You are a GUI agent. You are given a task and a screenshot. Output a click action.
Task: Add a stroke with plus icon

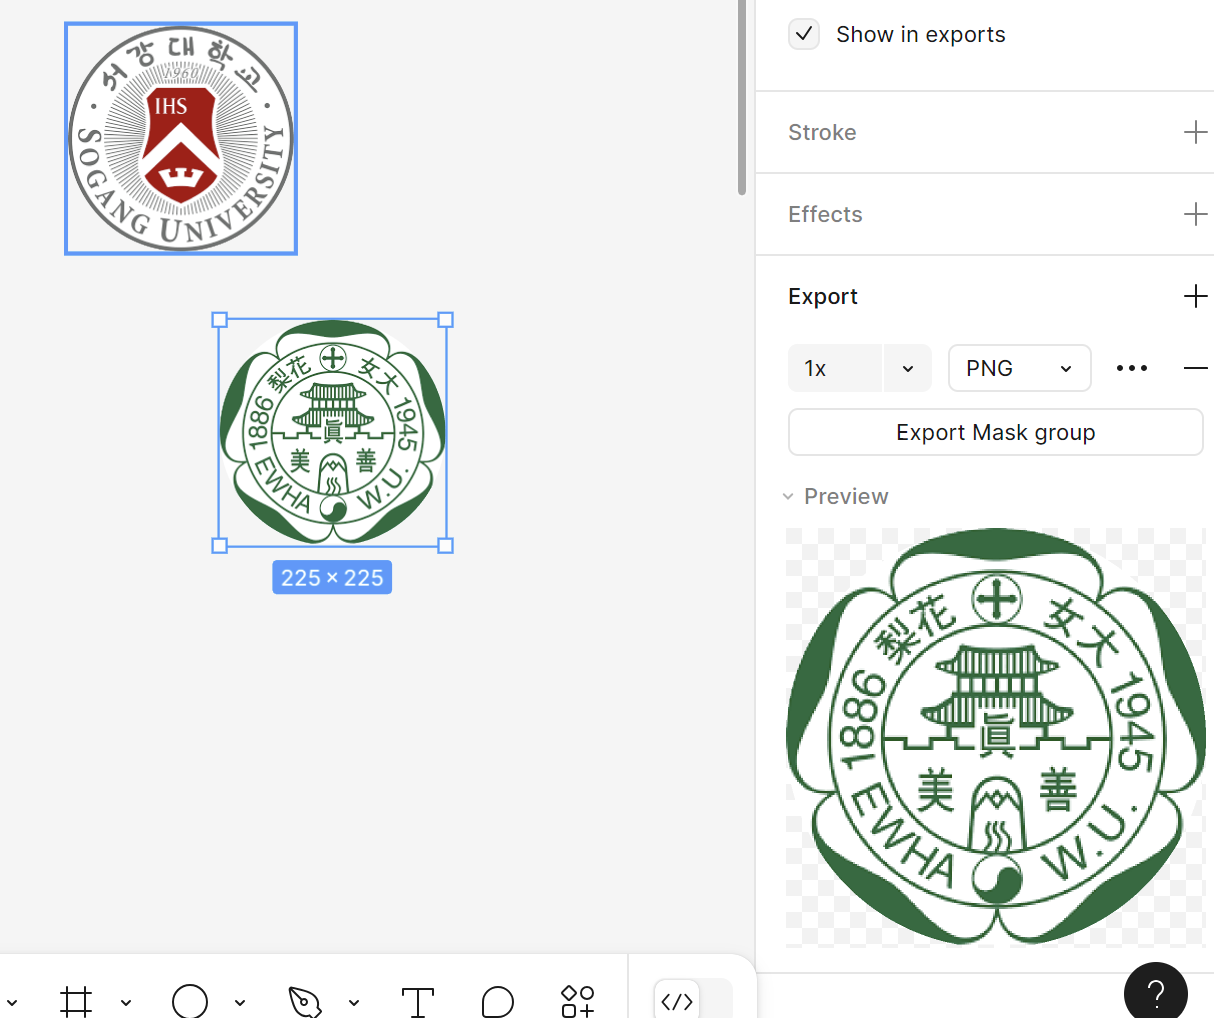(x=1195, y=132)
